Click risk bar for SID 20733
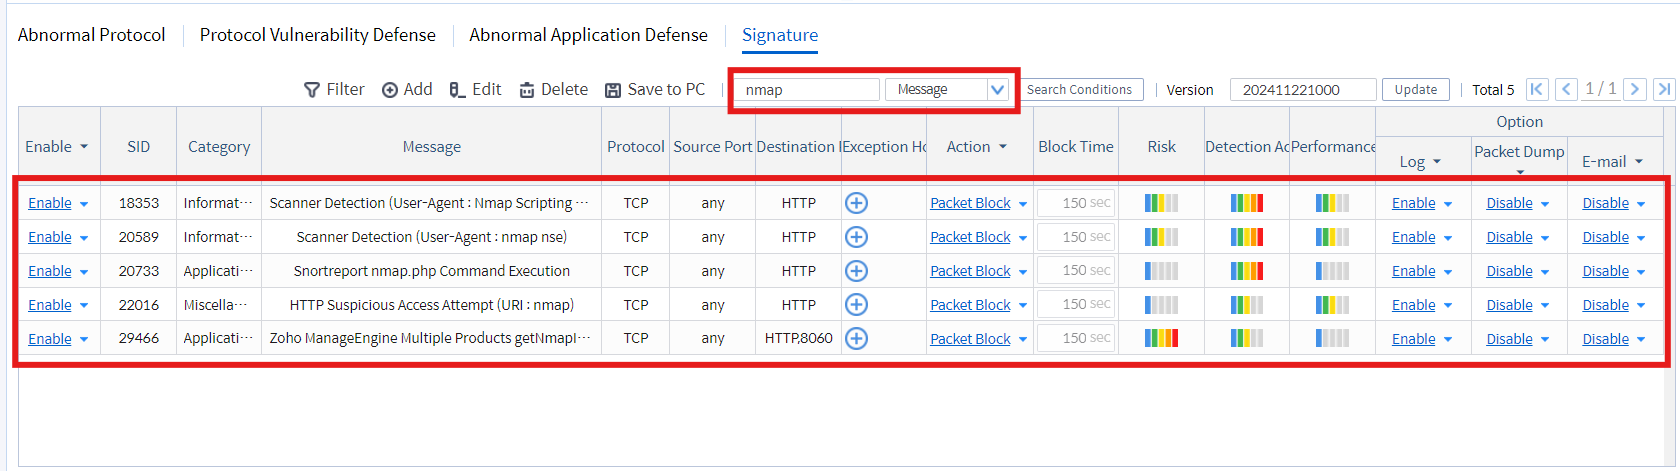1680x471 pixels. [x=1161, y=271]
